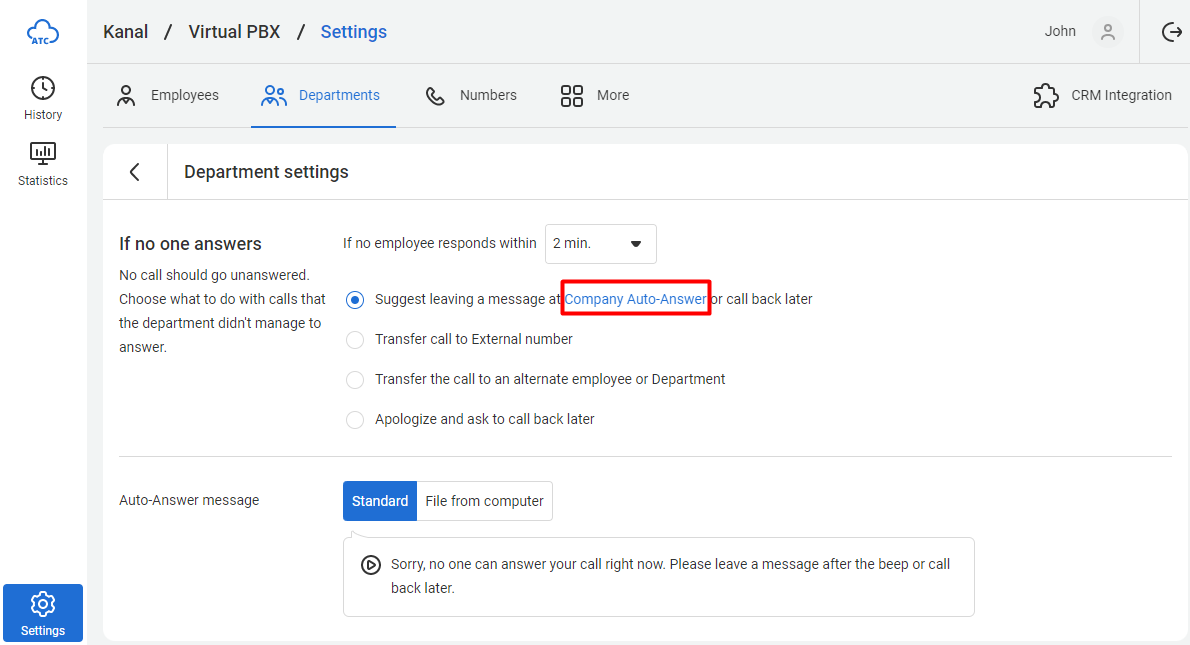Click the logout icon
Image resolution: width=1190 pixels, height=645 pixels.
point(1172,32)
